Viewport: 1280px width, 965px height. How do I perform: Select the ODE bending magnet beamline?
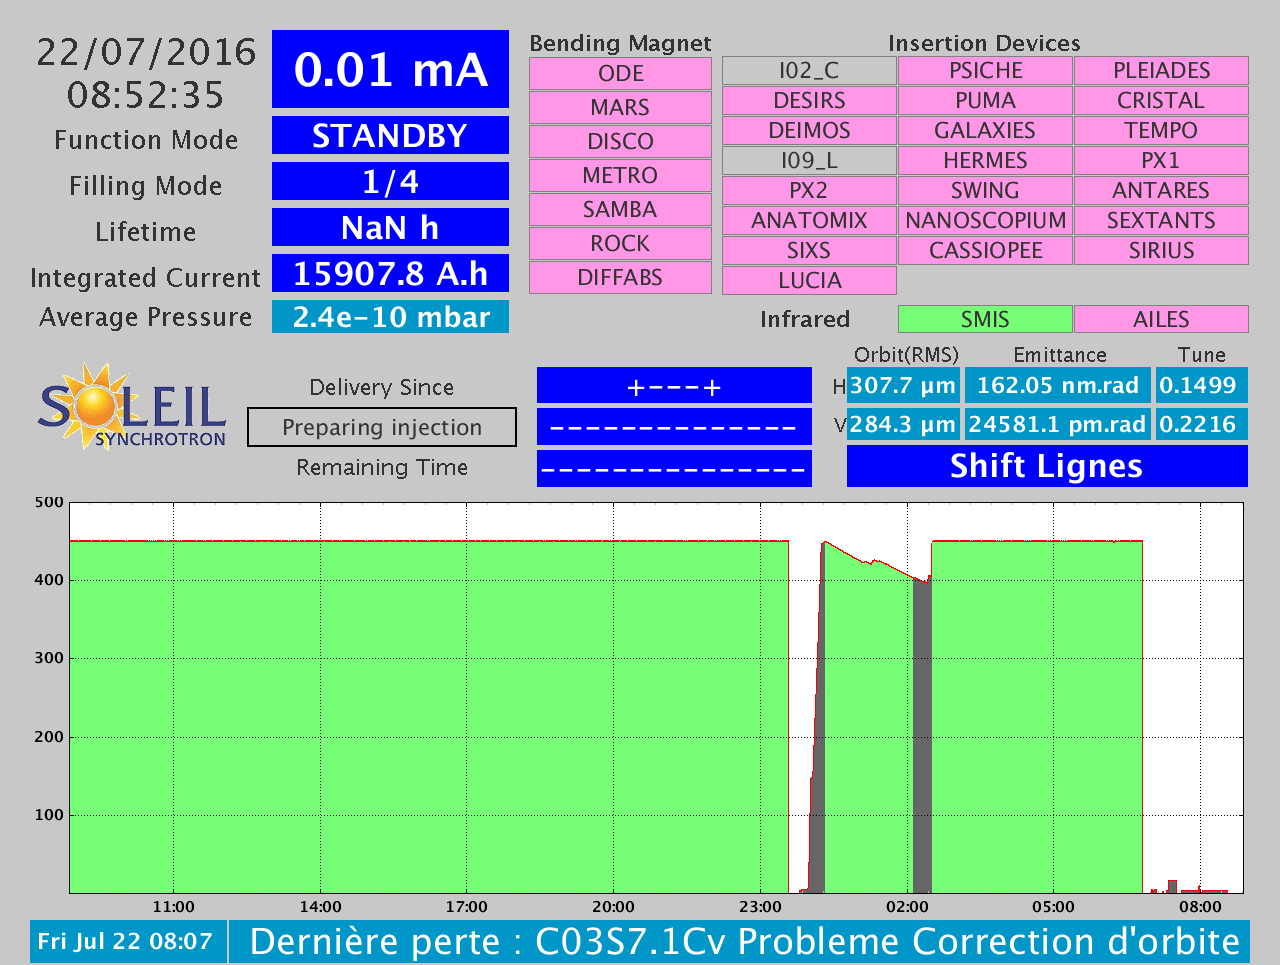[620, 74]
